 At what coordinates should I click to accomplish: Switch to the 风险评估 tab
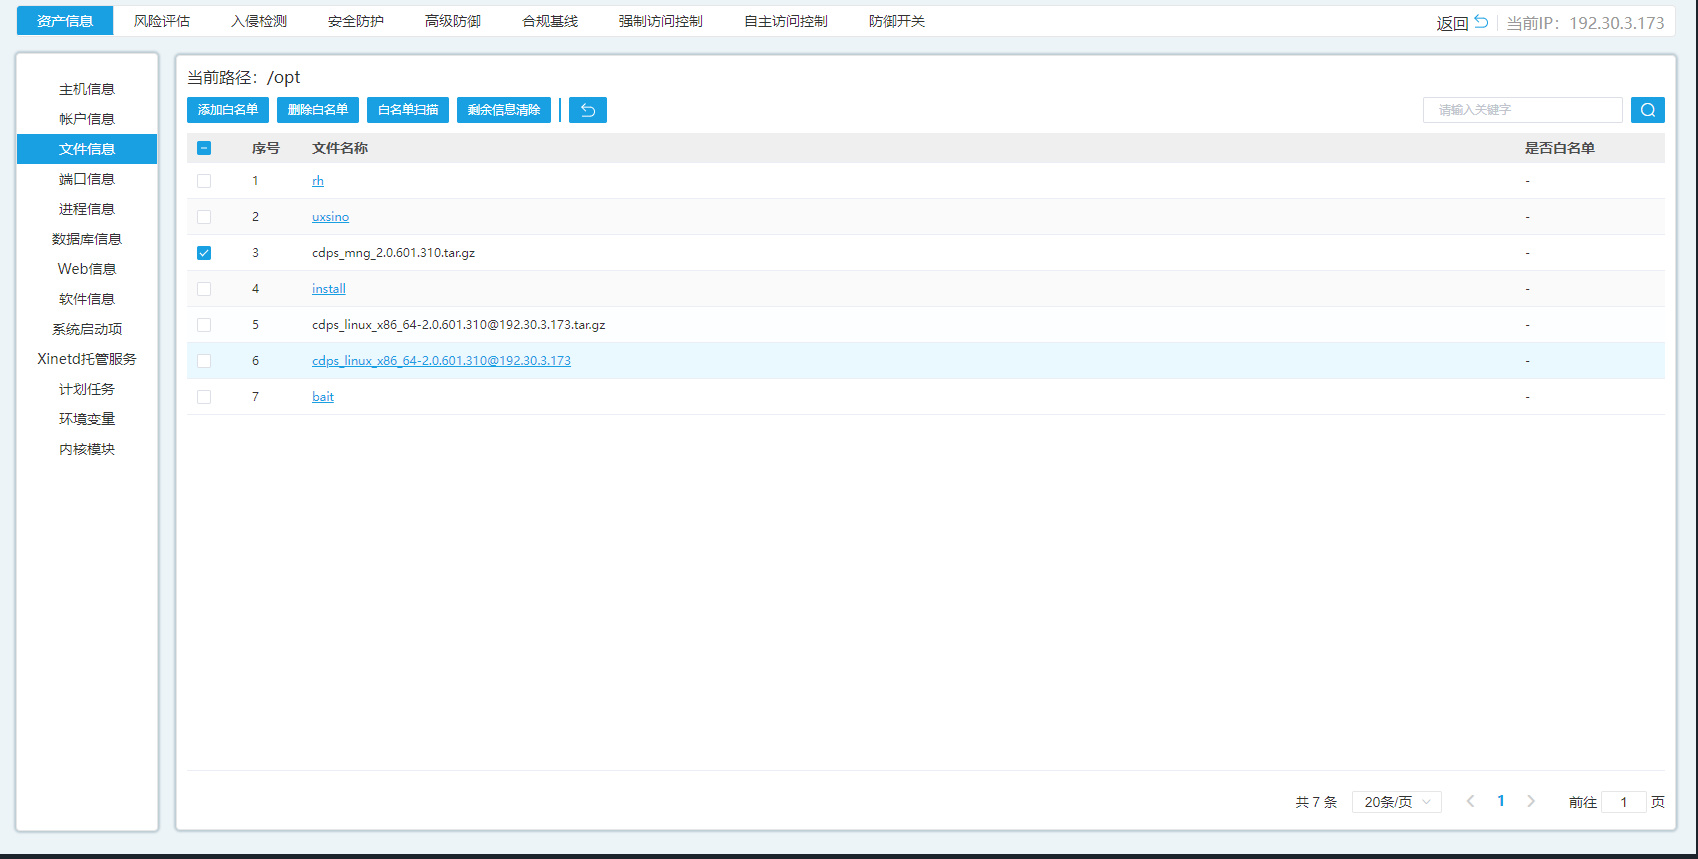point(162,21)
